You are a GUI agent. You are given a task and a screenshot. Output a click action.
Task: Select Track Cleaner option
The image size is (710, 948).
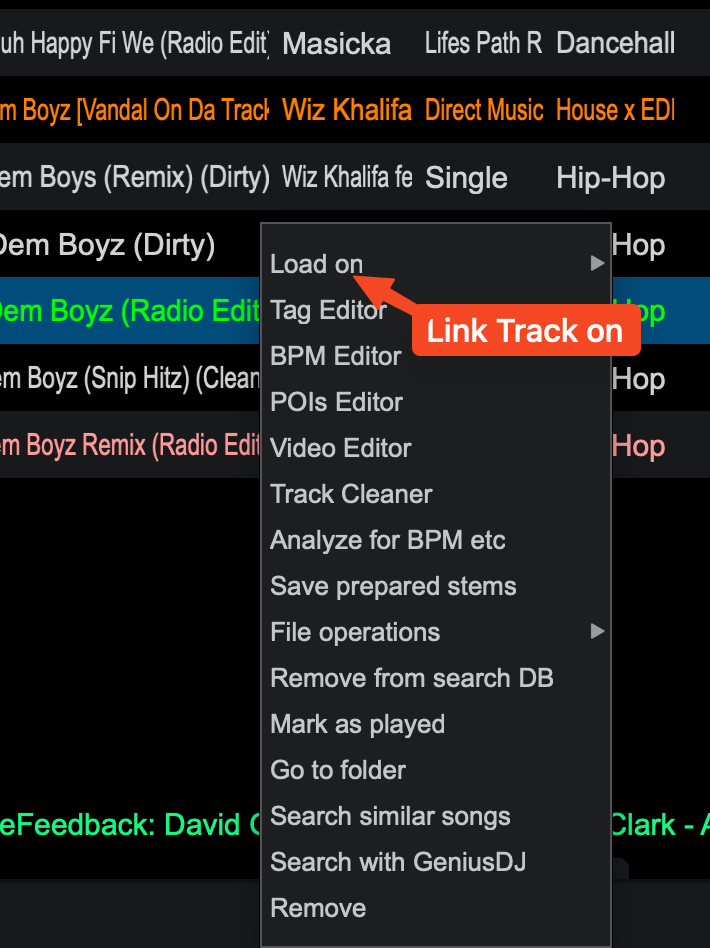coord(351,494)
